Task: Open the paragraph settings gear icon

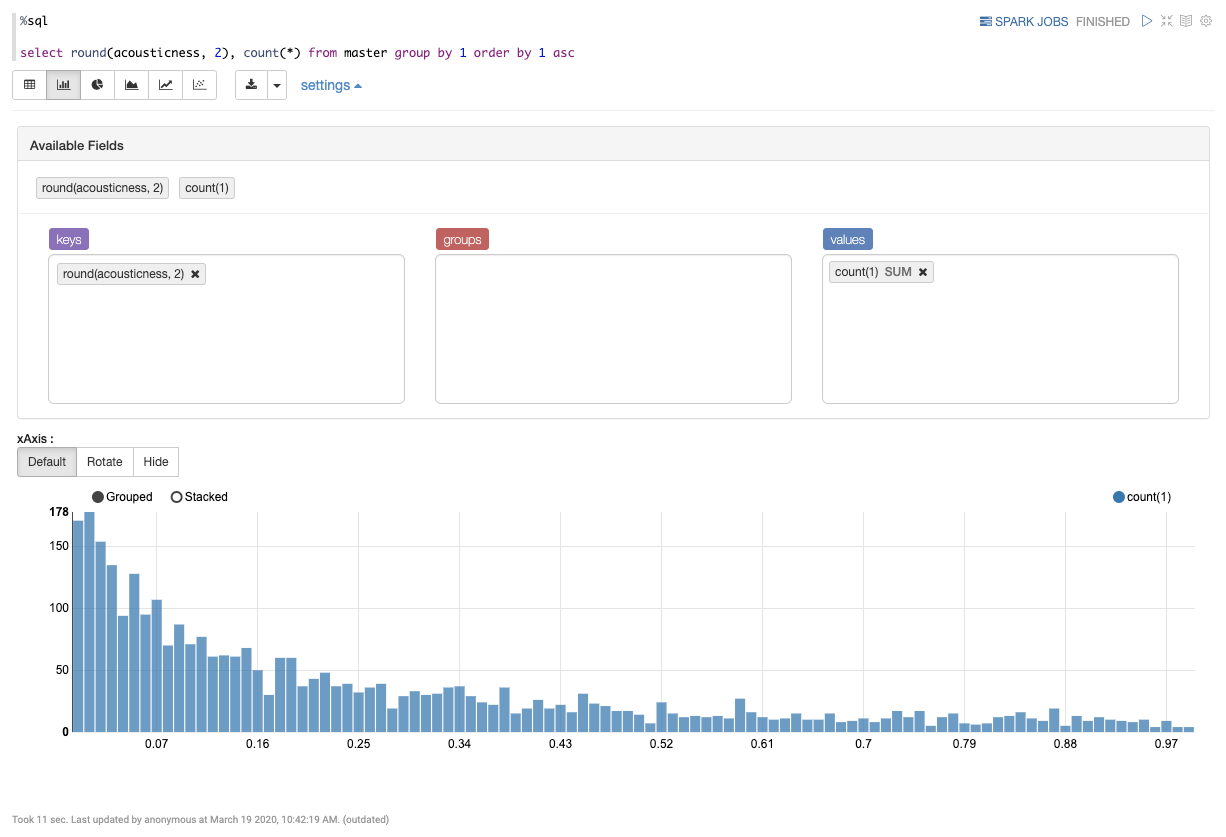Action: [1205, 21]
